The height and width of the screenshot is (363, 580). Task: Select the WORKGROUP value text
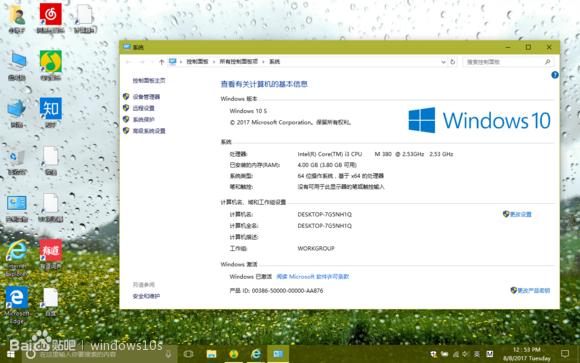click(316, 249)
